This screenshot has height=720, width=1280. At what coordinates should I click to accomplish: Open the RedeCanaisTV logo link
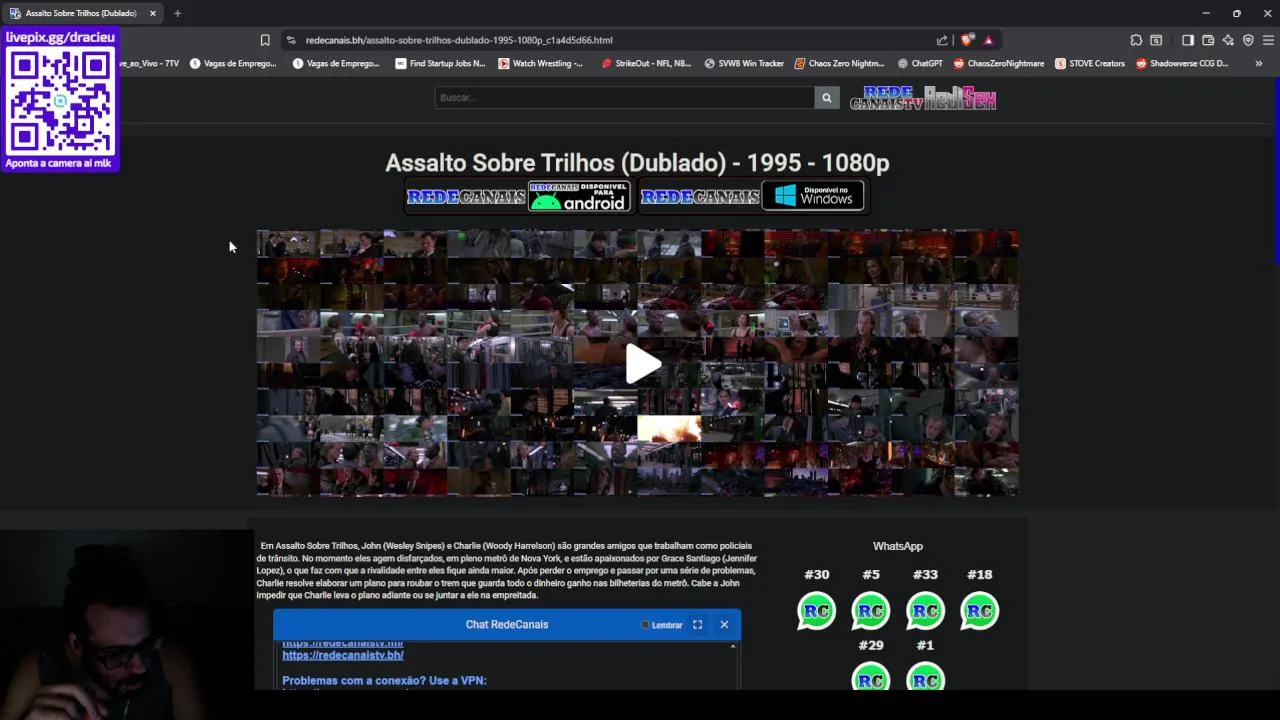click(x=886, y=98)
